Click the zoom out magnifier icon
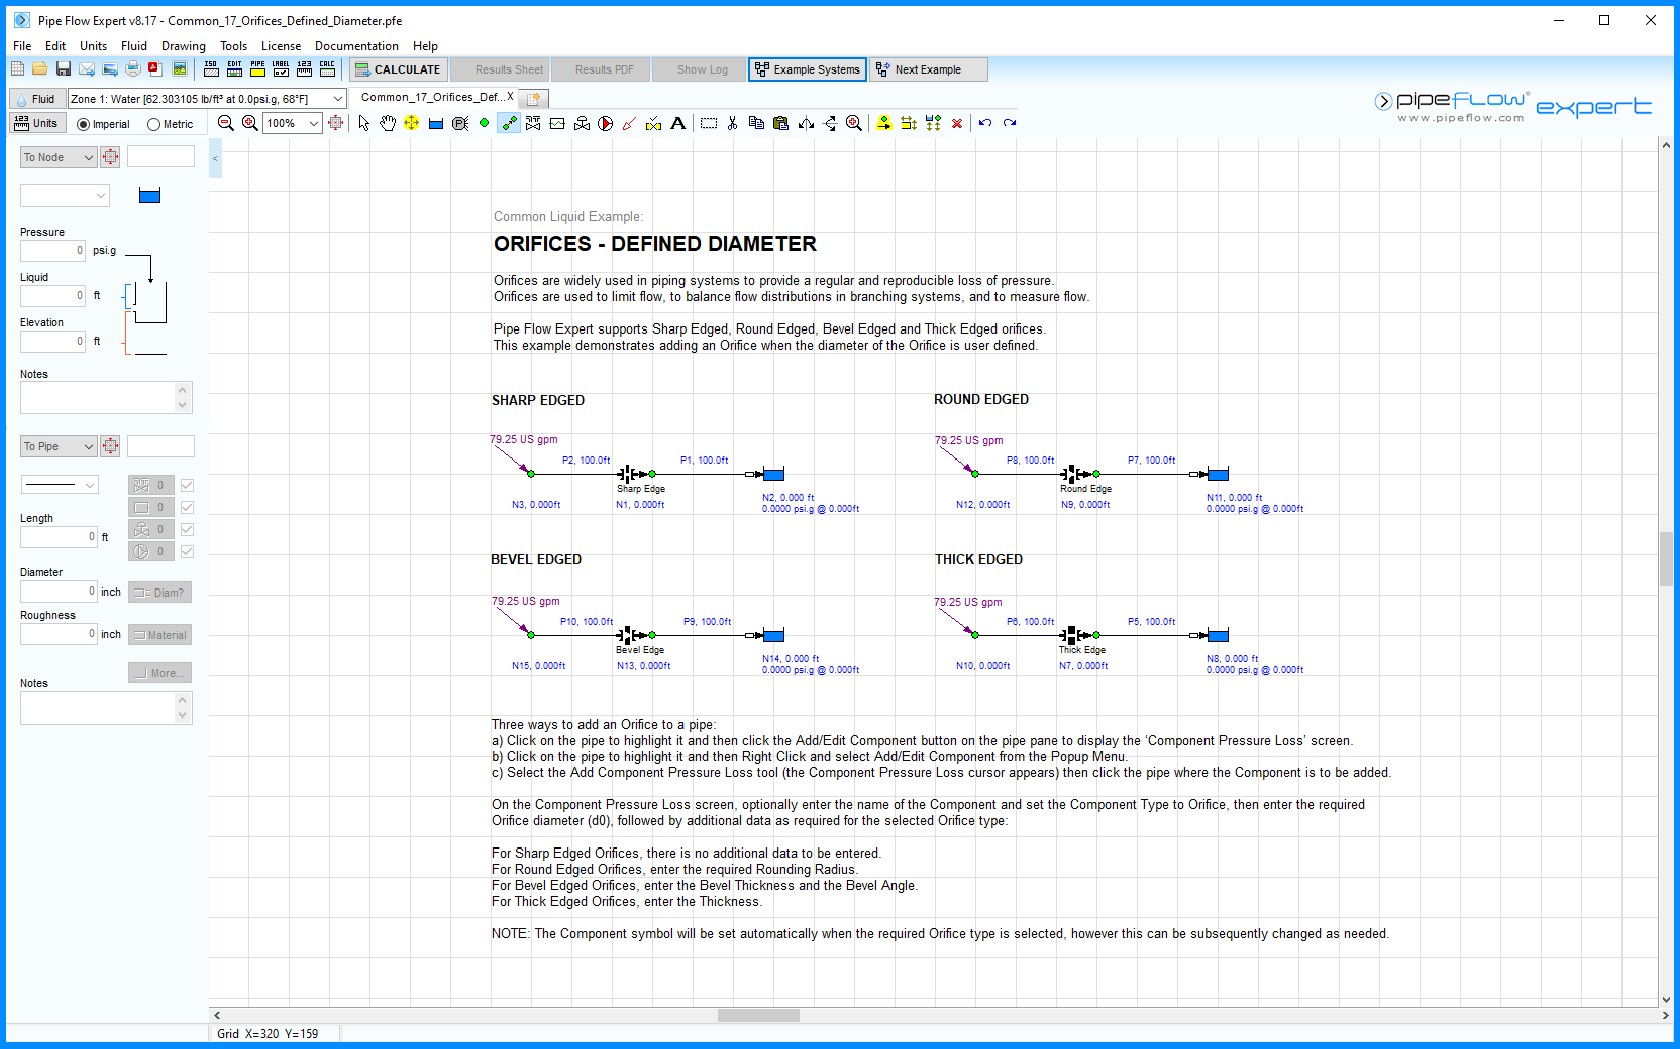 (226, 123)
